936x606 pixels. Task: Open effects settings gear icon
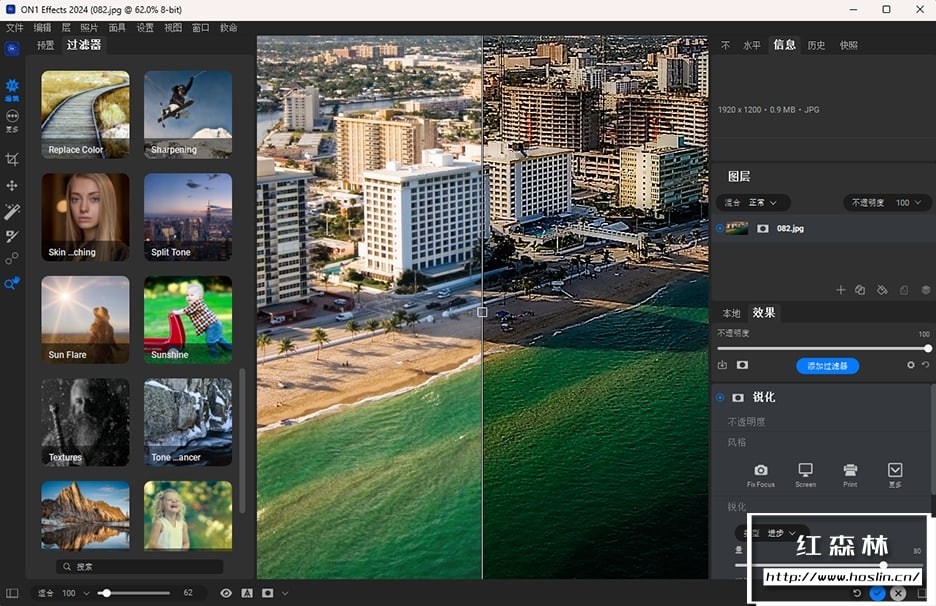910,365
